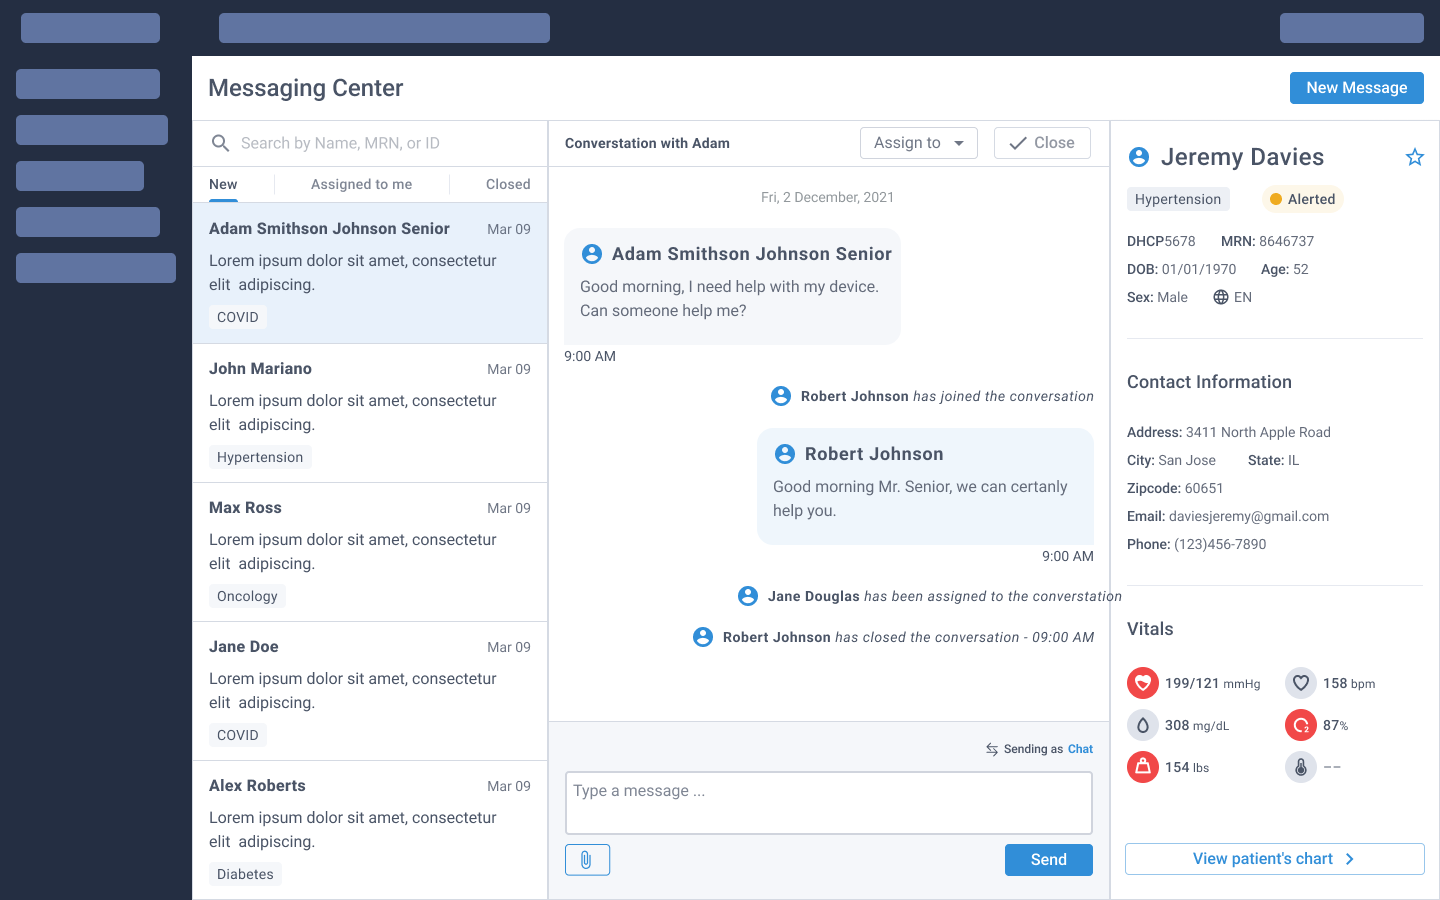Viewport: 1440px width, 900px height.
Task: Click the oxygen saturation icon
Action: [x=1300, y=725]
